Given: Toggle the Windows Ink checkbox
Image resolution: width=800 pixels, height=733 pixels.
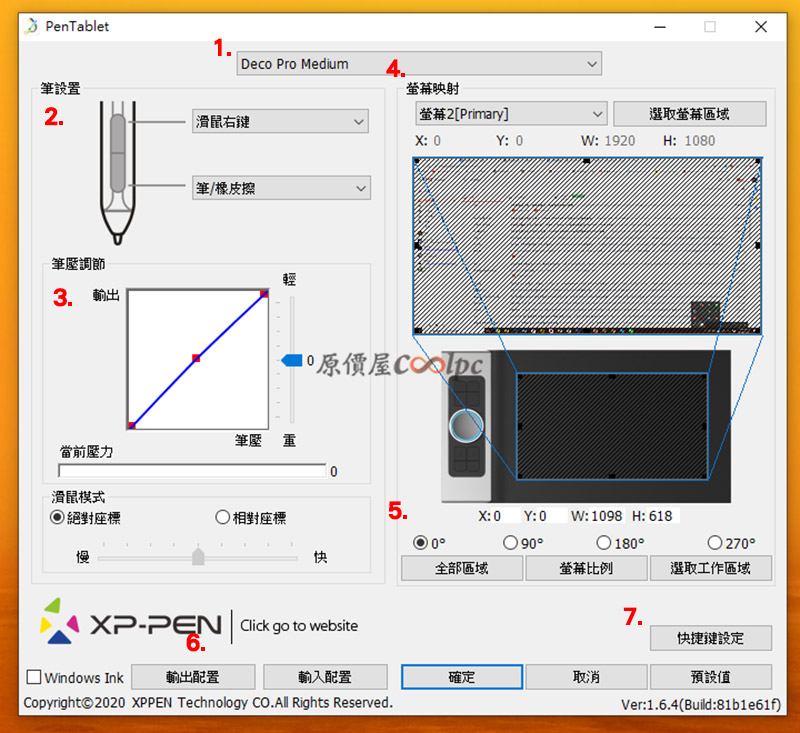Looking at the screenshot, I should click(34, 677).
